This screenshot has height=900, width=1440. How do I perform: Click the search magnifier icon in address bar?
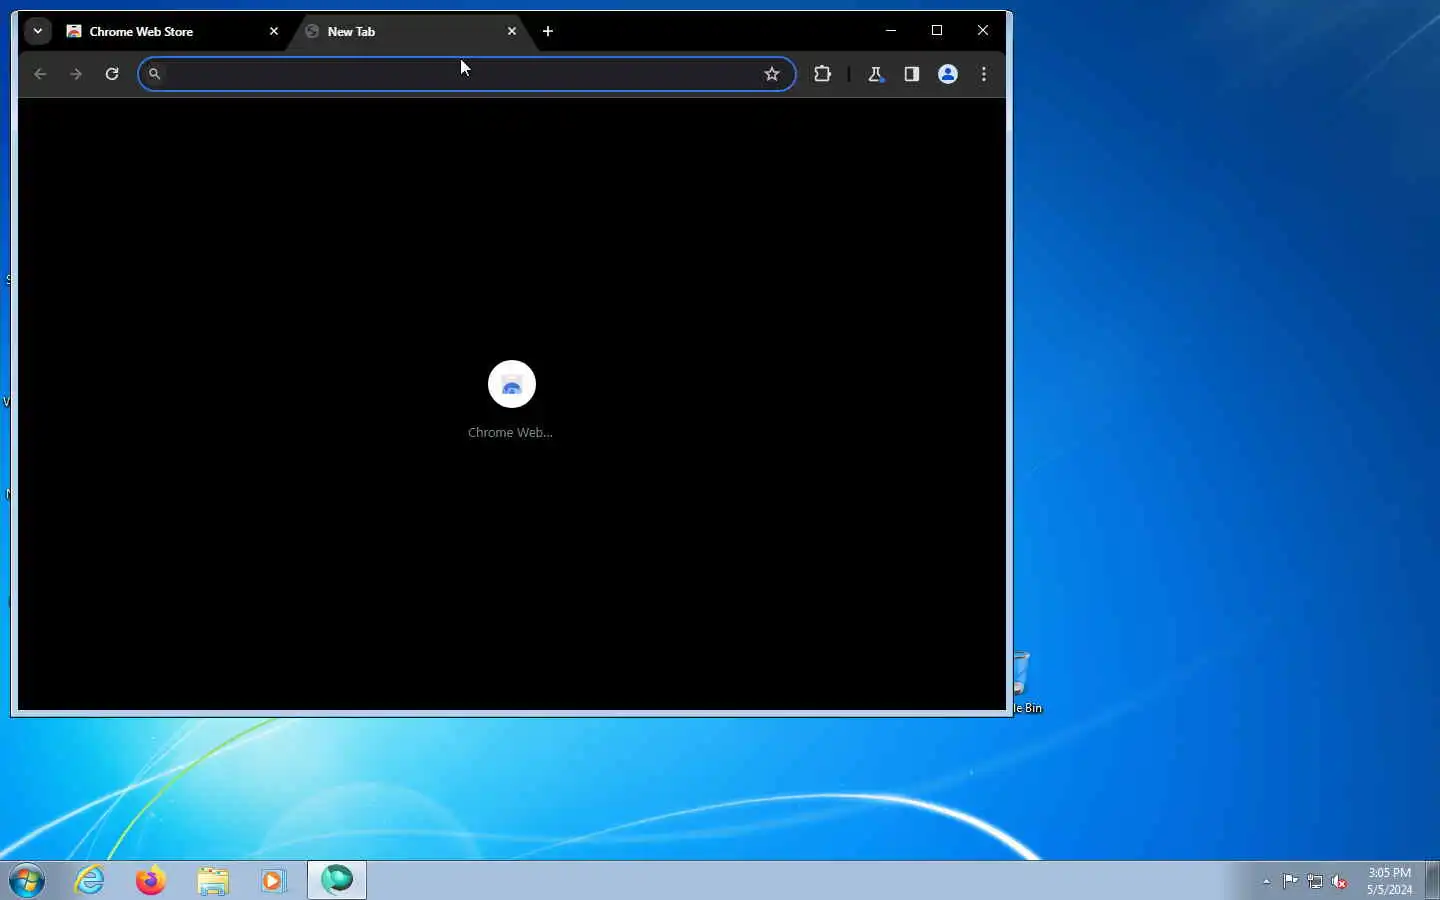(154, 74)
